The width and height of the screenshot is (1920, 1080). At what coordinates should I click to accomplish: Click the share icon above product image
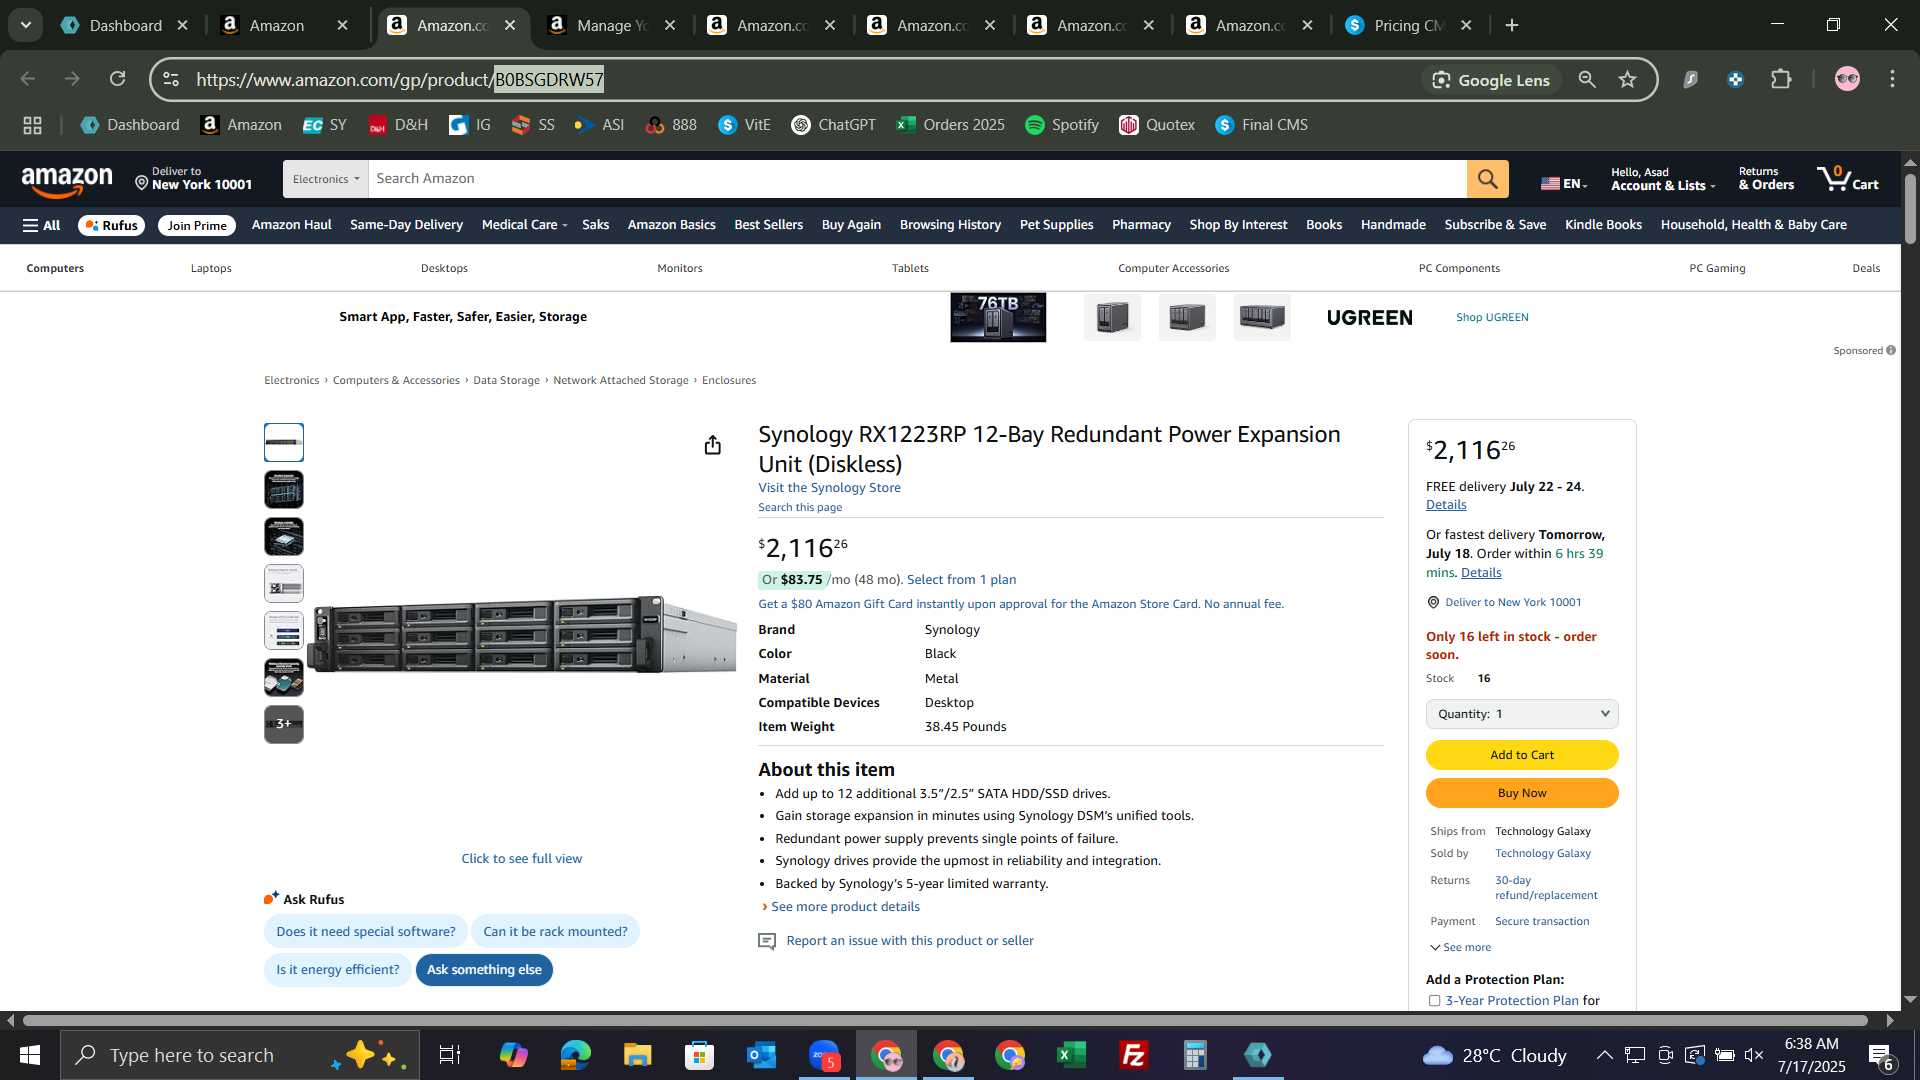pos(712,445)
